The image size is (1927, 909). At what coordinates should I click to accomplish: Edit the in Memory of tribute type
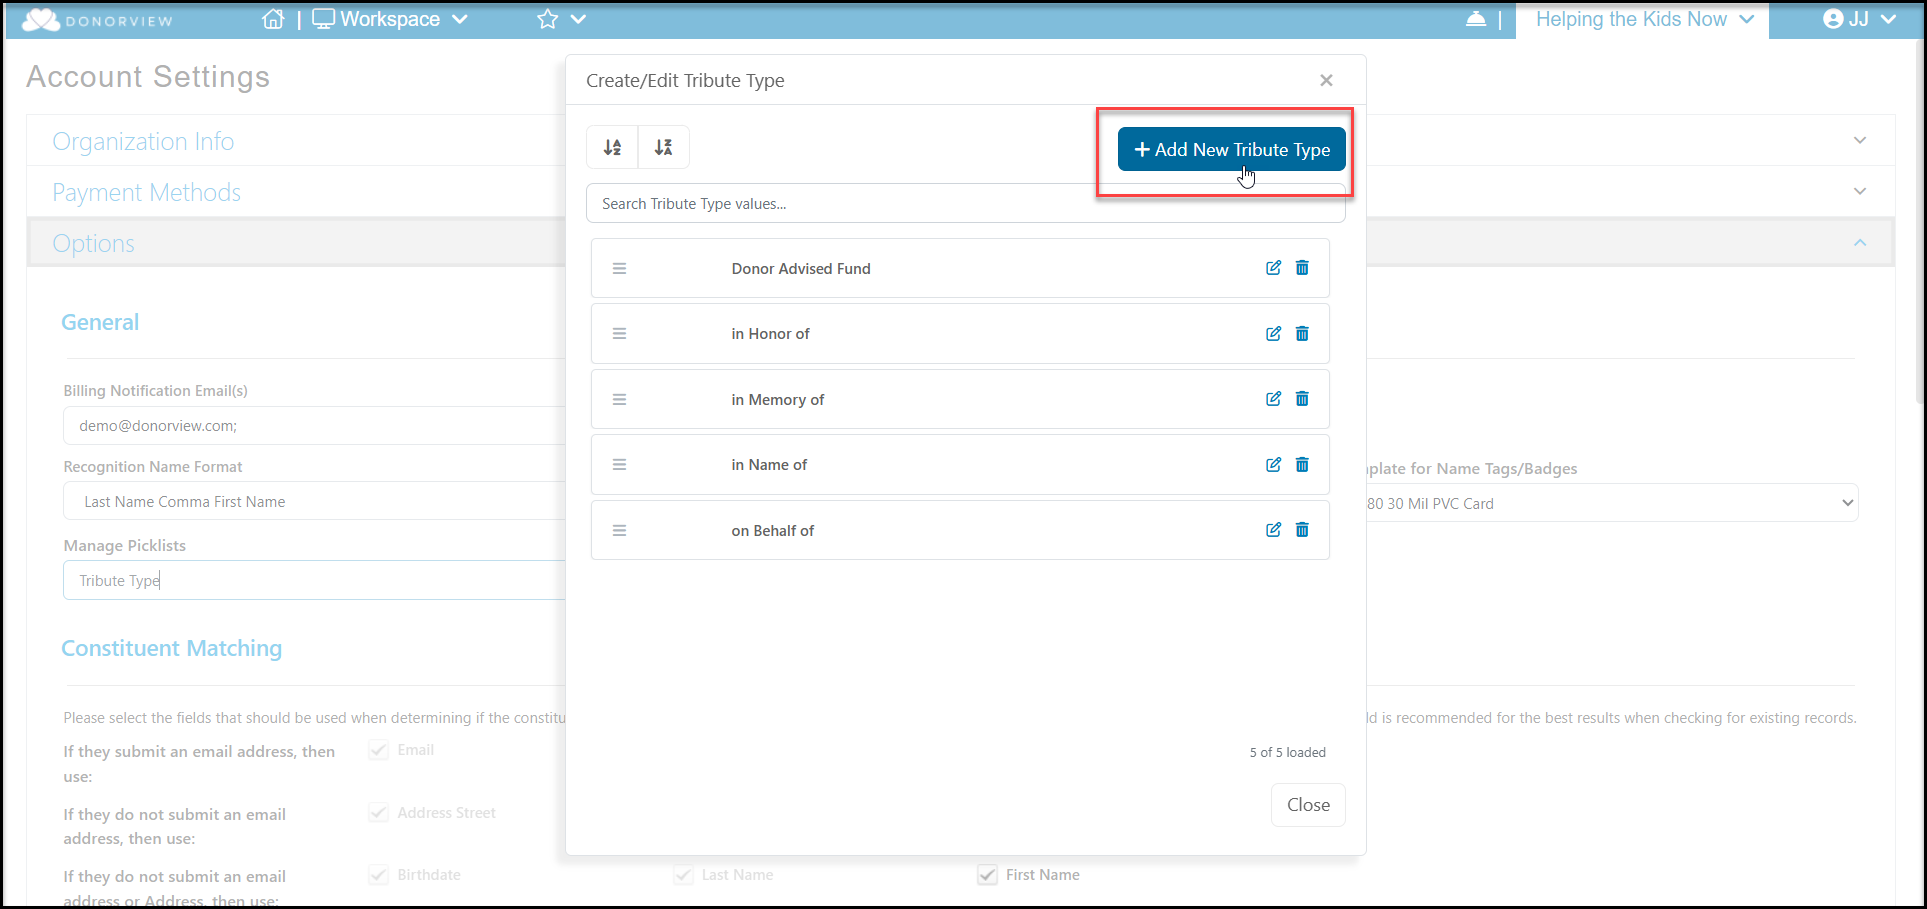coord(1273,399)
